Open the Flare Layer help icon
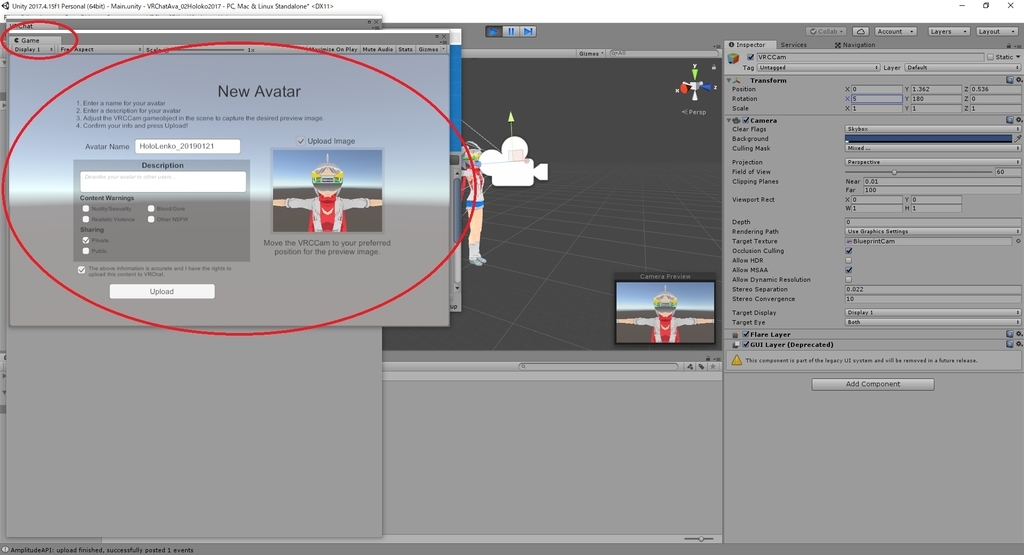Viewport: 1024px width, 555px height. pos(1010,334)
